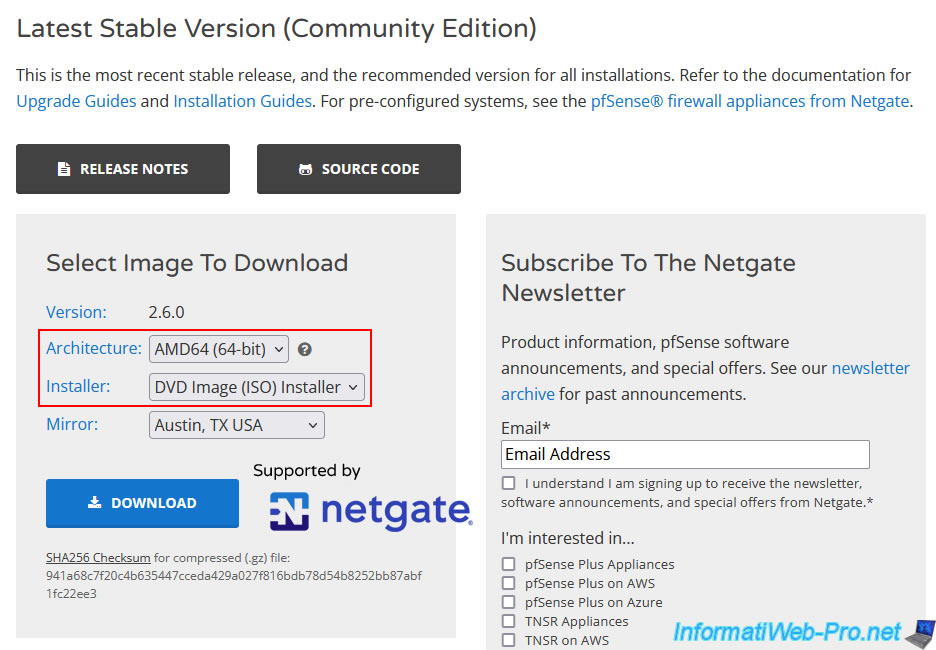Click the 'Select Image To Download' heading
This screenshot has height=650, width=936.
coord(197,263)
